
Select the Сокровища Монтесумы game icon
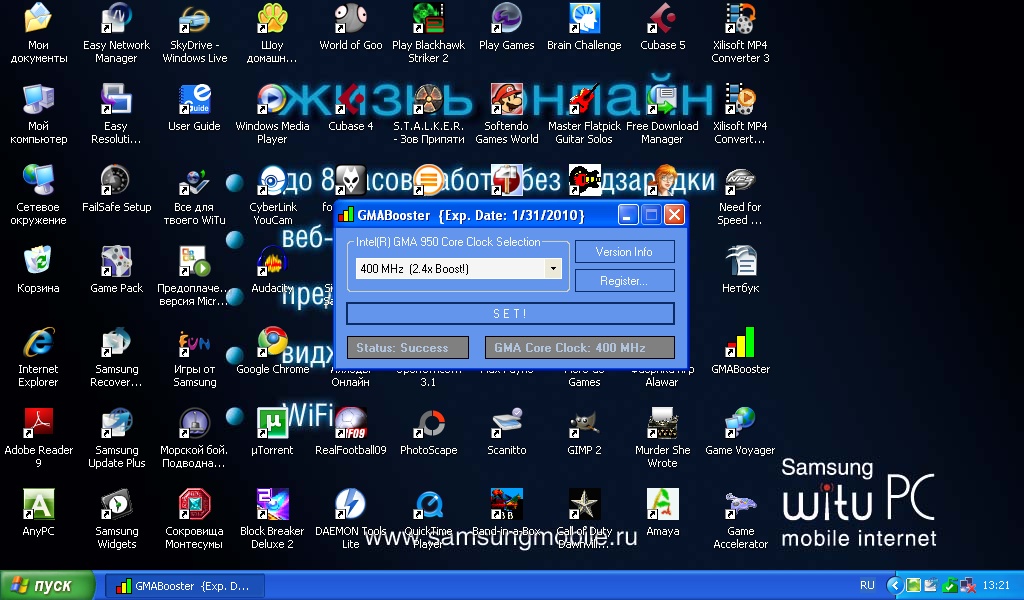195,504
